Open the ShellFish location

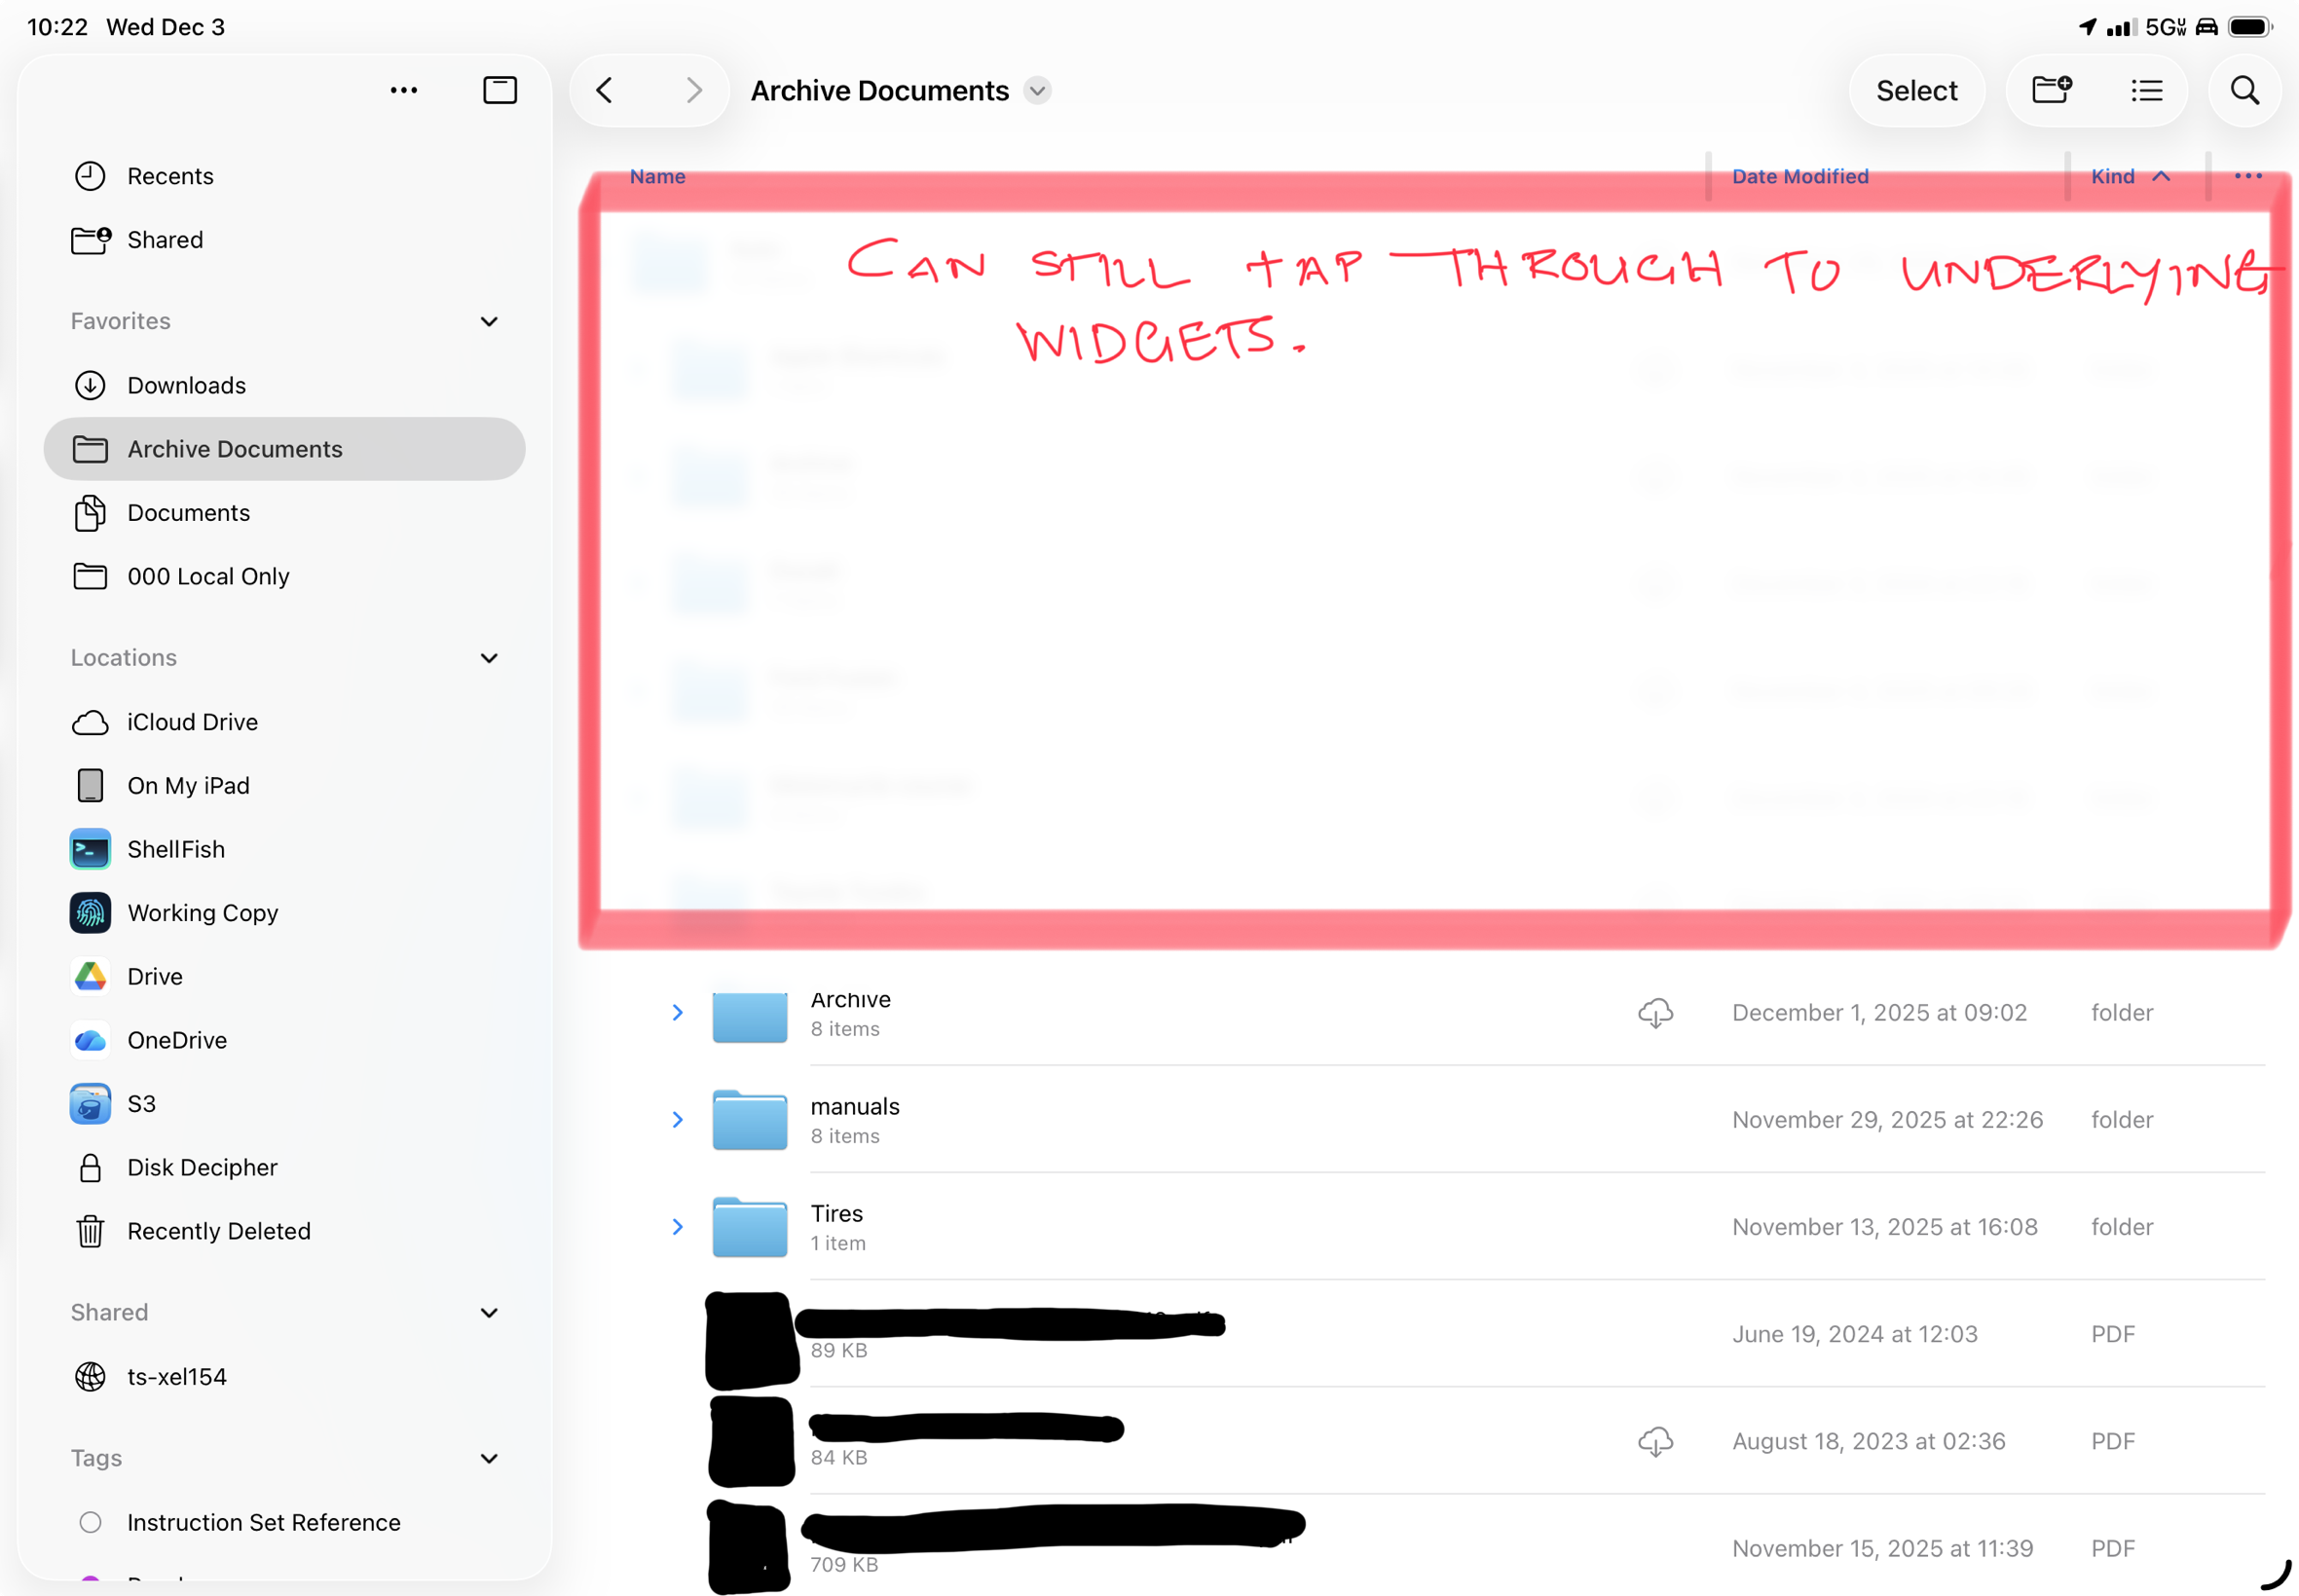tap(176, 849)
